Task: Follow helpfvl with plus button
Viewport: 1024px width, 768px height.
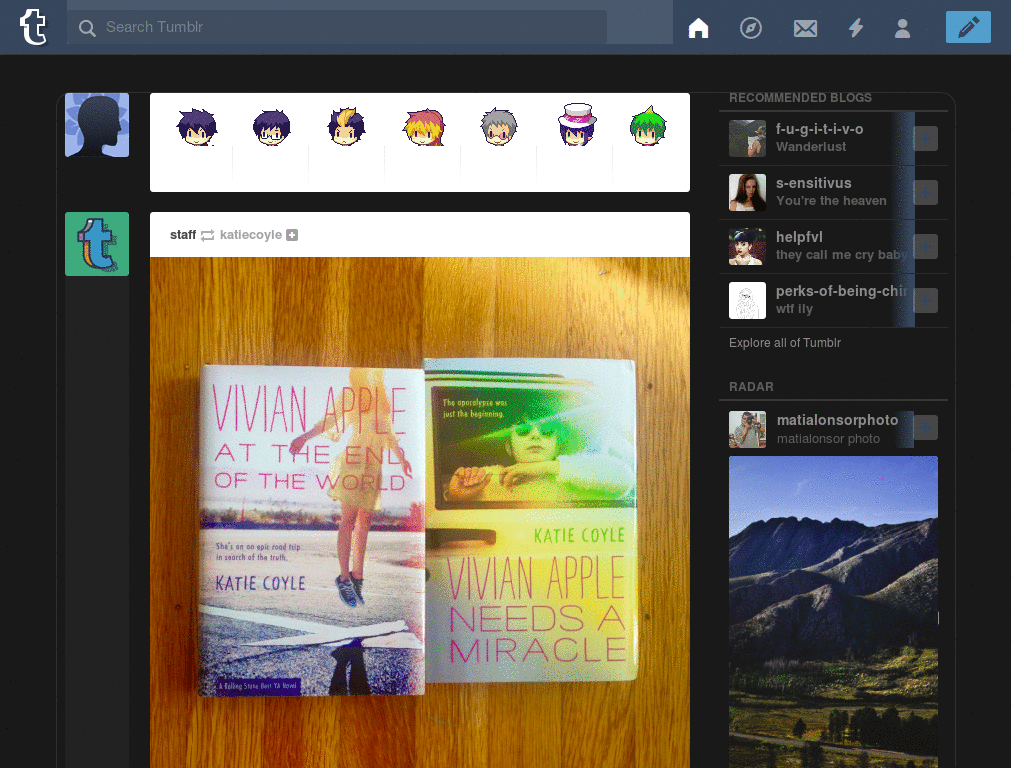Action: (925, 246)
